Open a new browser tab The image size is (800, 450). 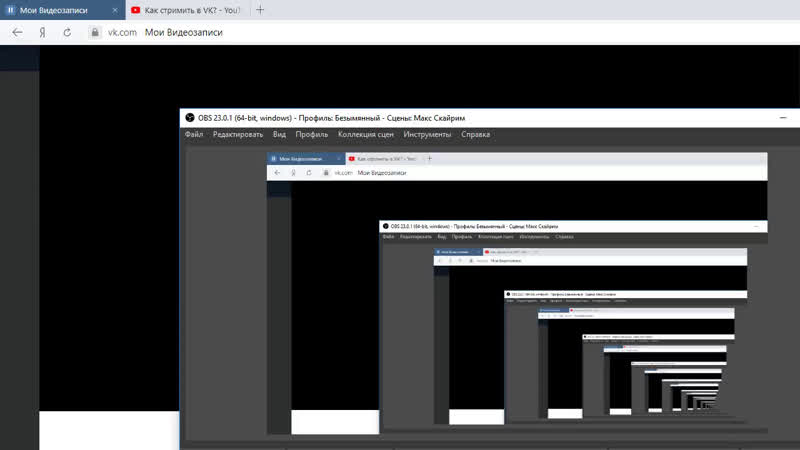point(260,10)
